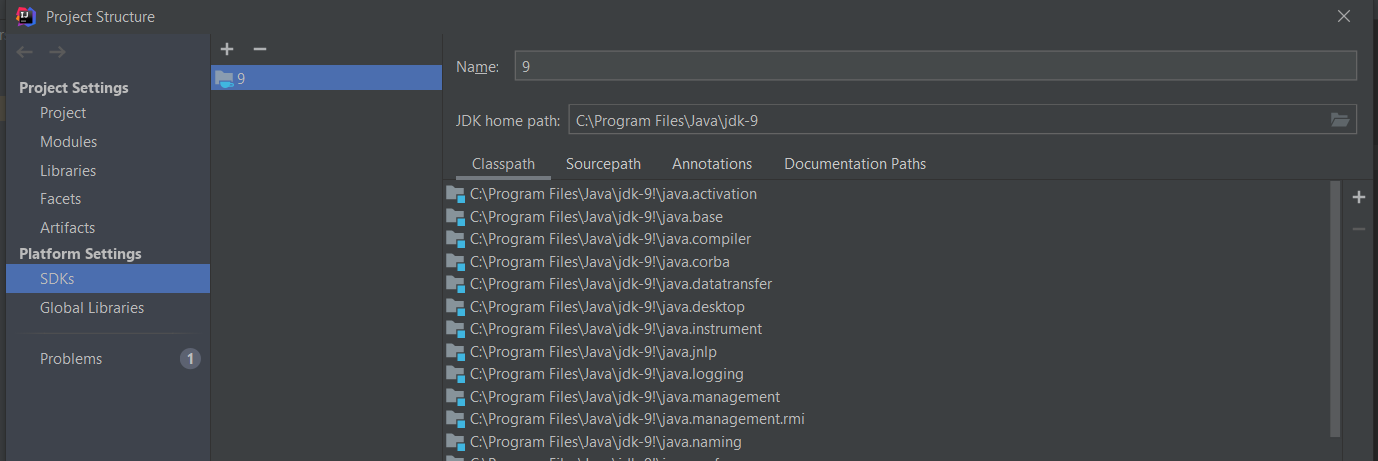
Task: Open Libraries settings page
Action: 68,171
